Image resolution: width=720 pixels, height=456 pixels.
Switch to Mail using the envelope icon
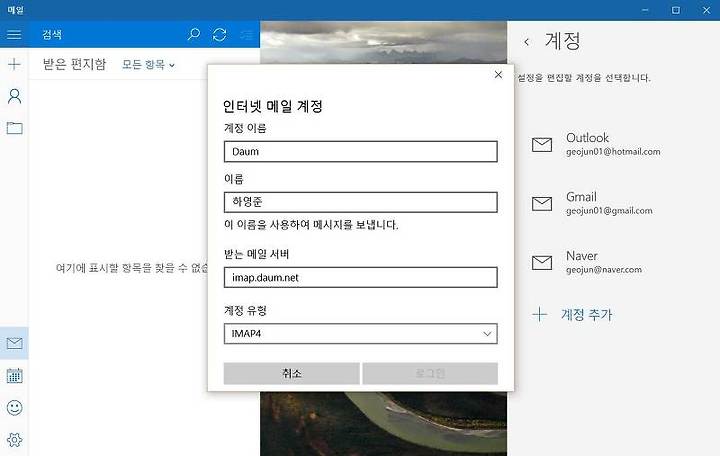[14, 343]
